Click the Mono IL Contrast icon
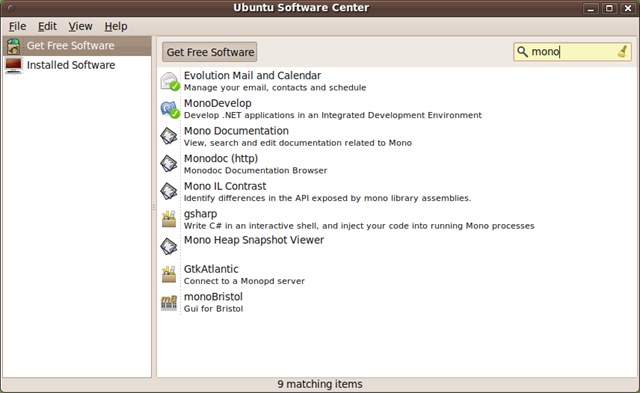Viewport: 640px width, 393px height. point(169,191)
